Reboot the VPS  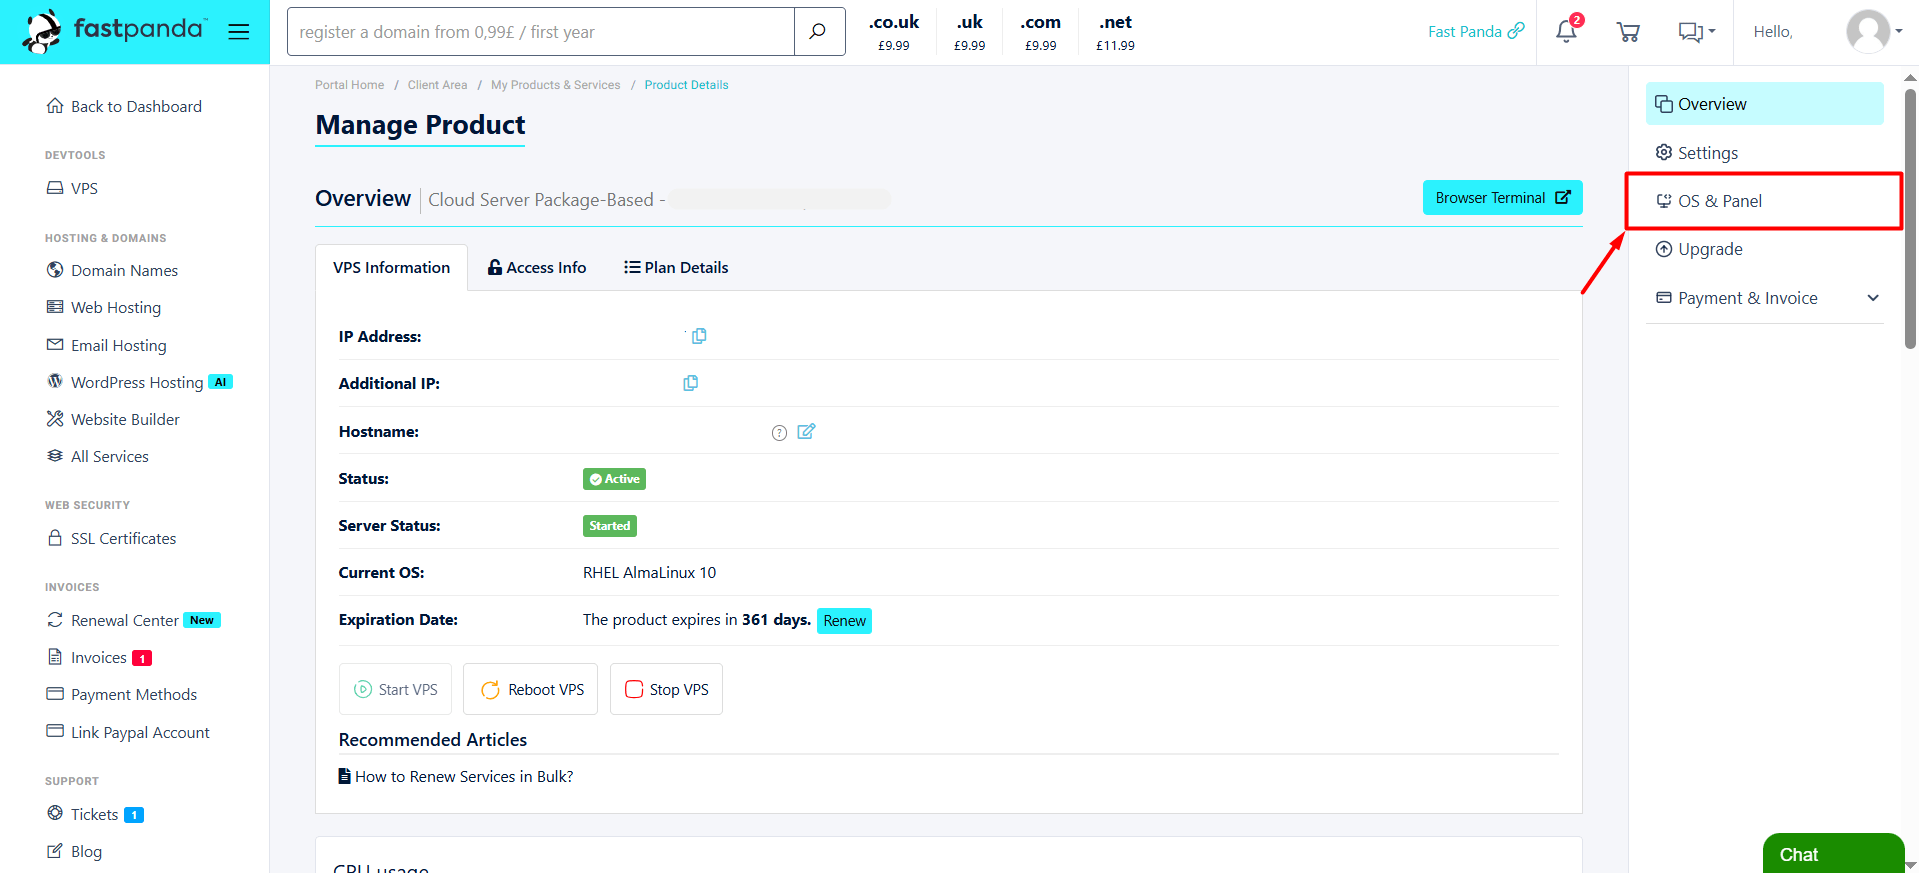tap(531, 689)
